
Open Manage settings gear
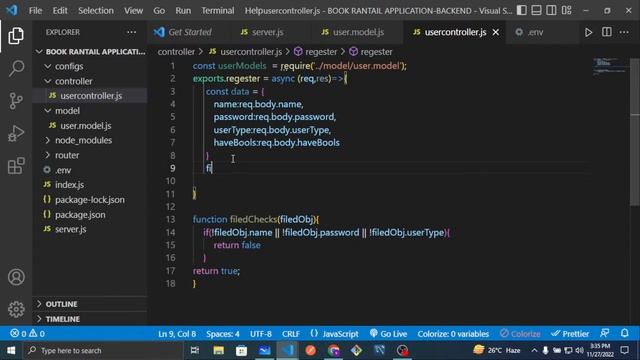(x=16, y=309)
